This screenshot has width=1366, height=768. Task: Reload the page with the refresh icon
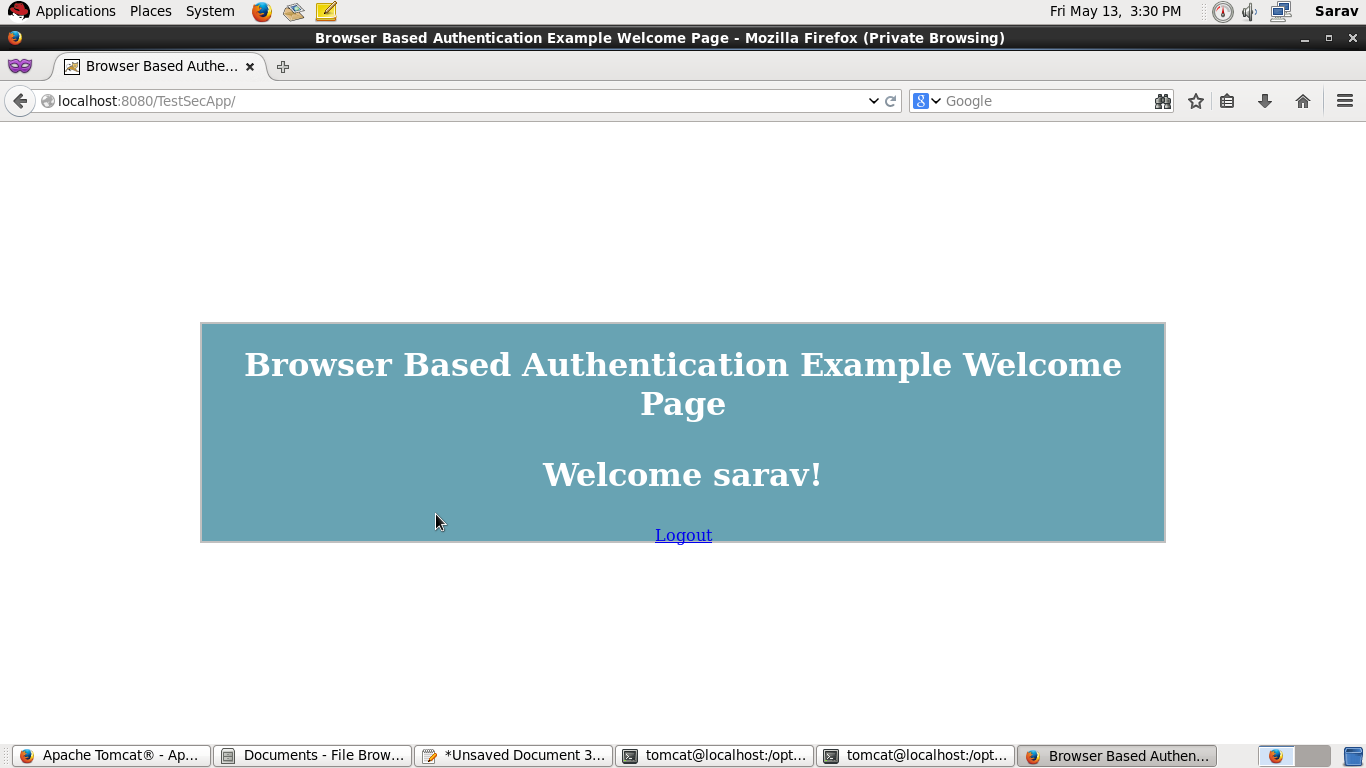coord(890,100)
